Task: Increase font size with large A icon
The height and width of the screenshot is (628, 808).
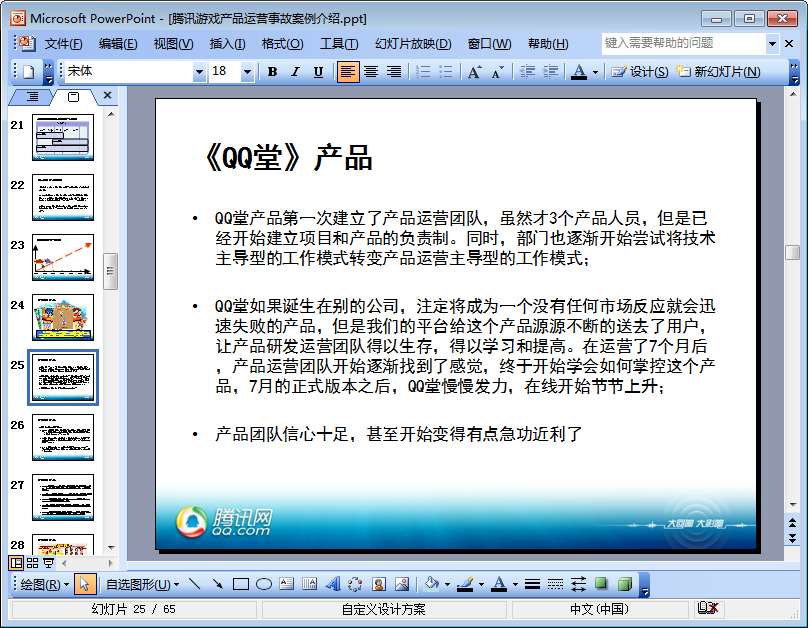Action: 475,72
